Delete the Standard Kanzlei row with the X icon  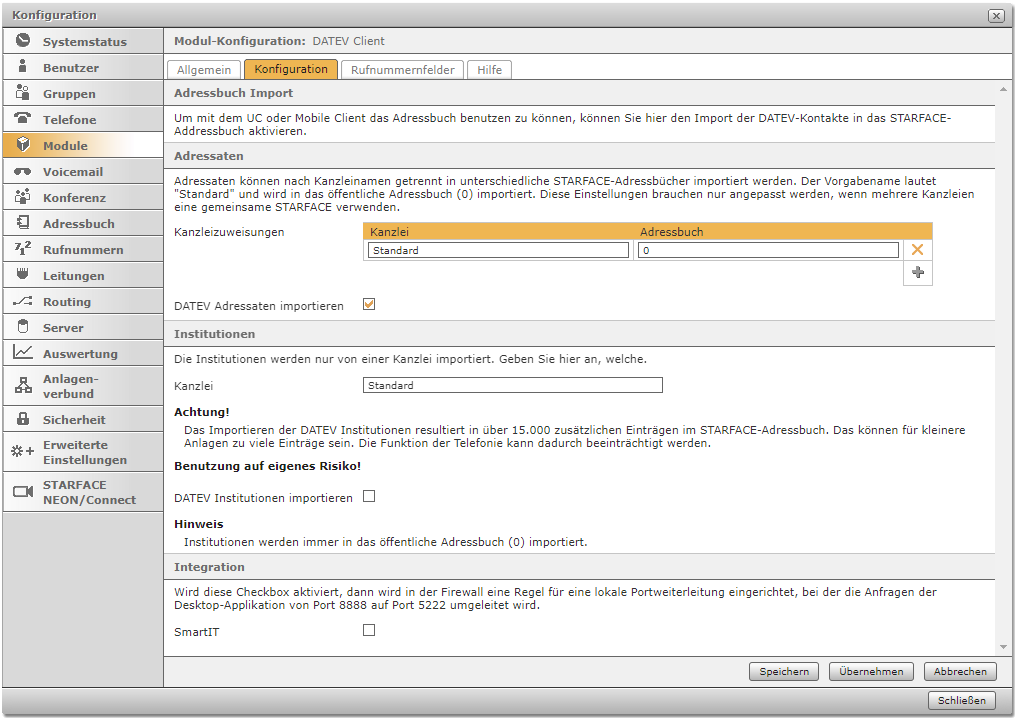pyautogui.click(x=917, y=250)
